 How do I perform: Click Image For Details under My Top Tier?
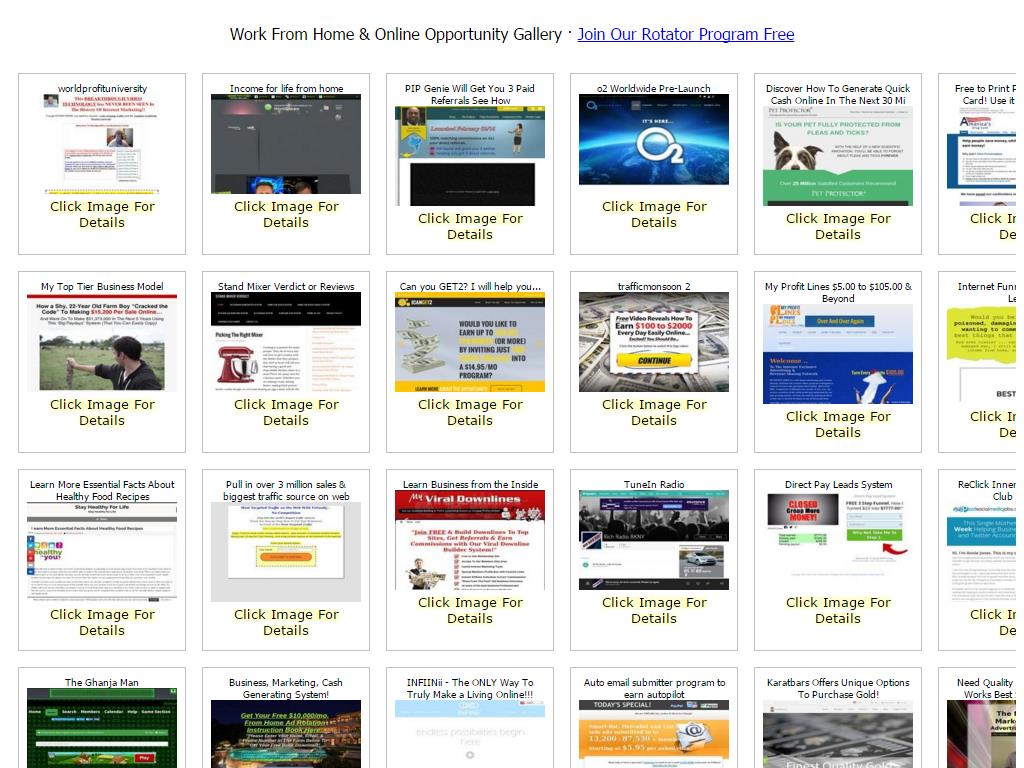(102, 413)
